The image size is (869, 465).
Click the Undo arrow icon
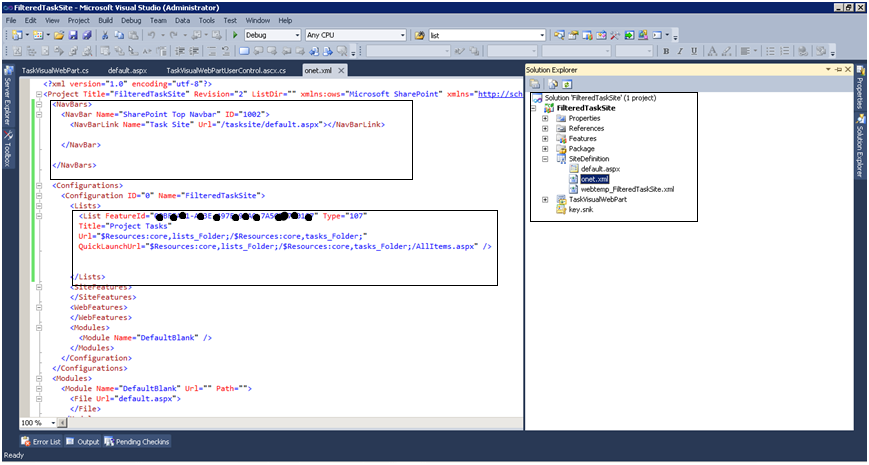(151, 35)
